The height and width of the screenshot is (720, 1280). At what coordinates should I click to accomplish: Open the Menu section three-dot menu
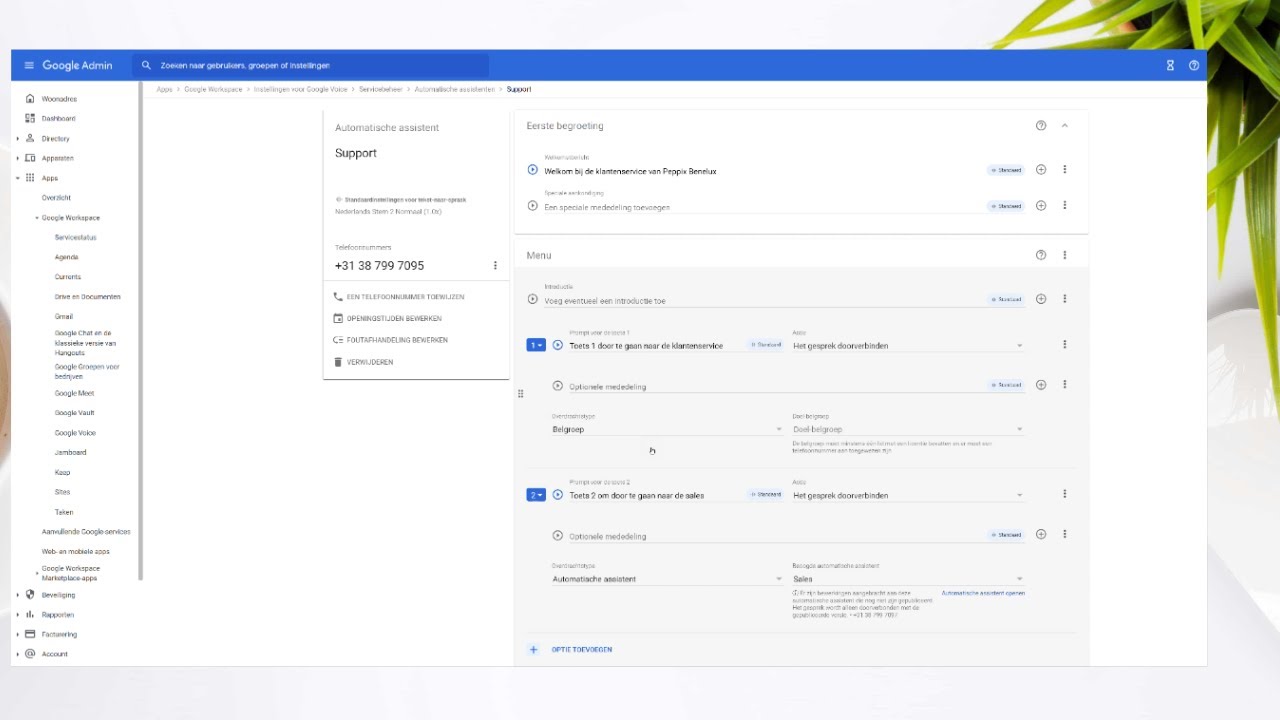(x=1065, y=255)
